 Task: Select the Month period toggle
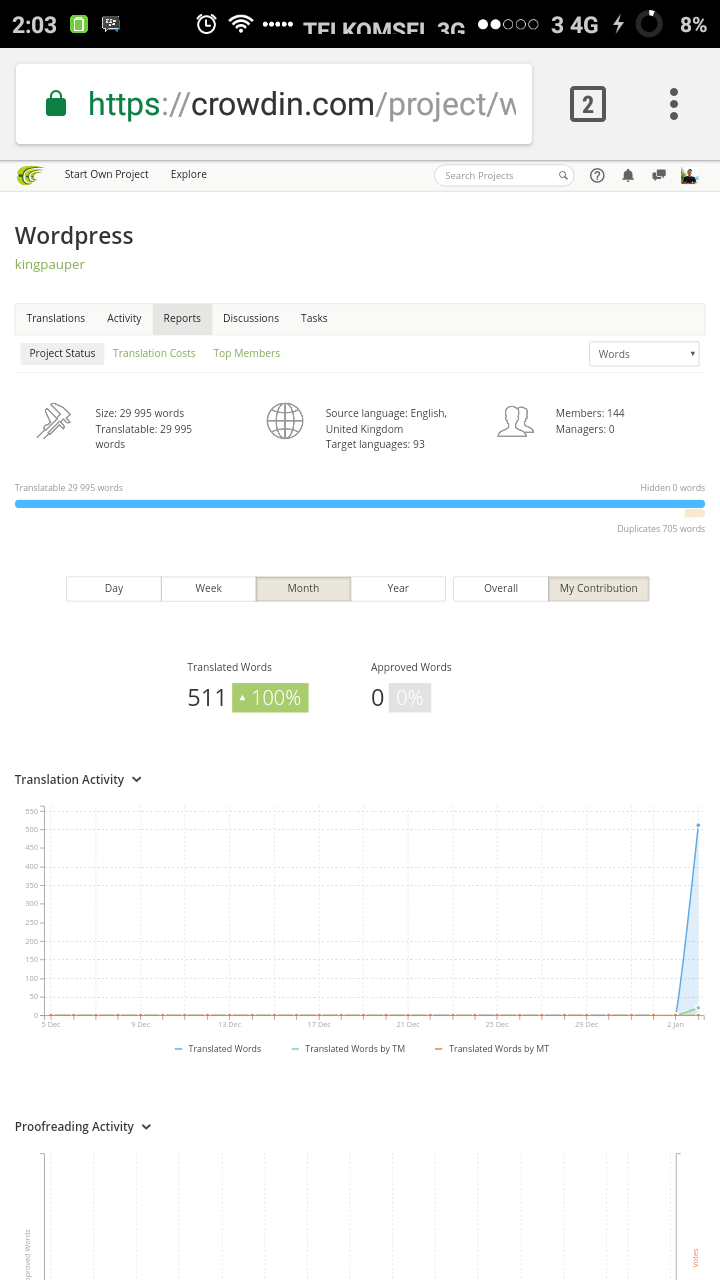point(303,588)
